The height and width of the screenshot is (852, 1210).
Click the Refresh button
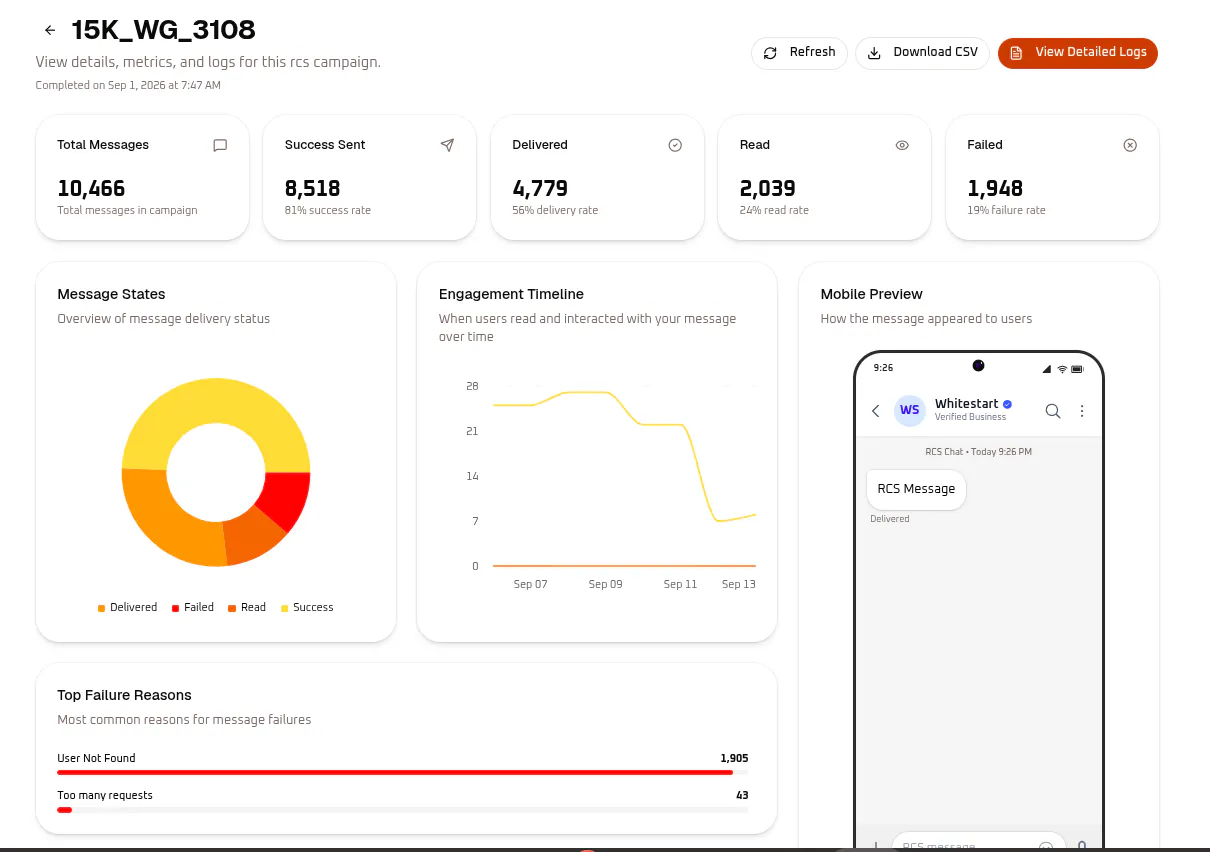coord(799,53)
